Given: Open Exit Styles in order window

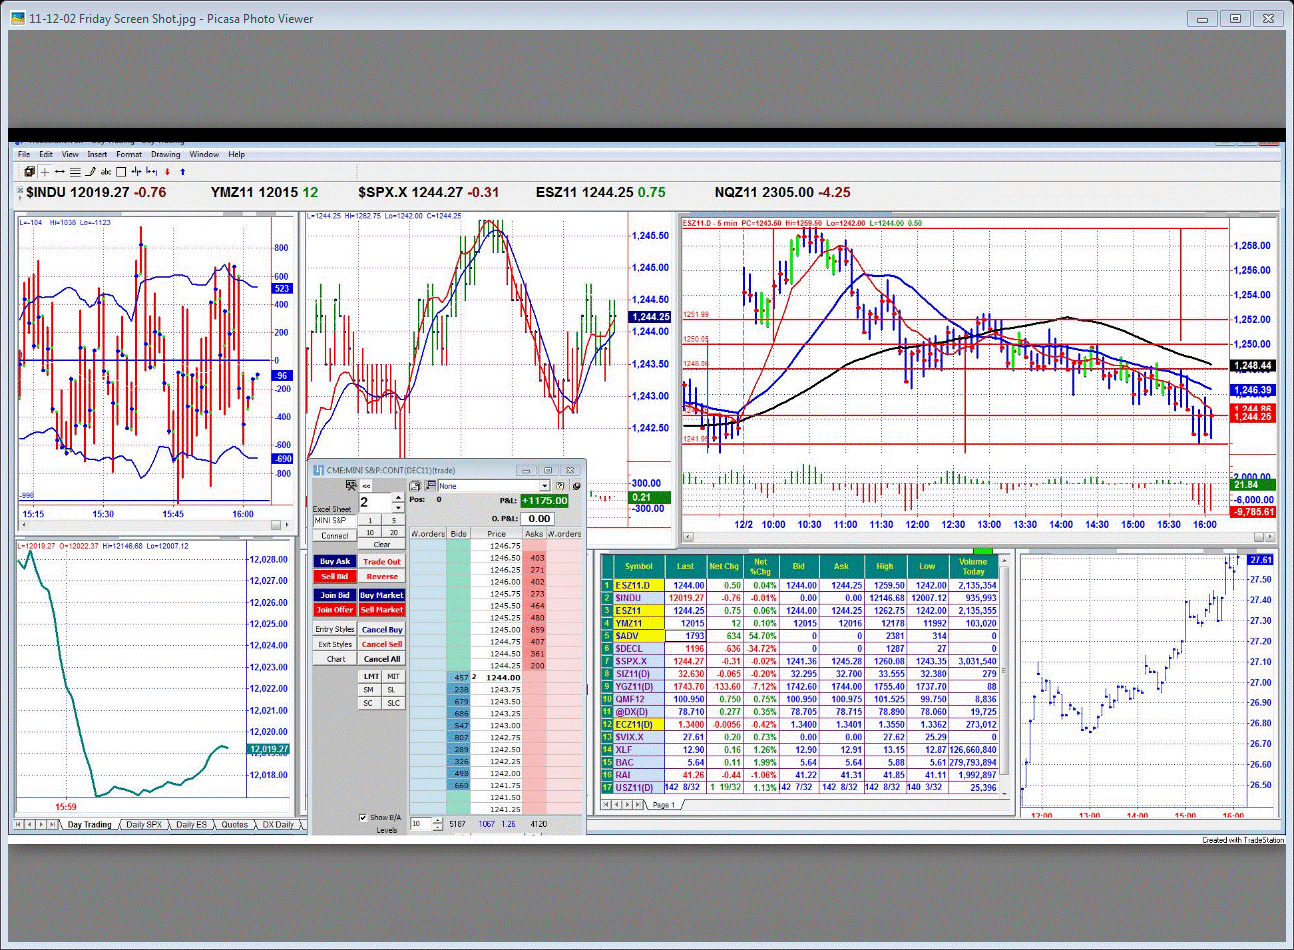Looking at the screenshot, I should point(335,644).
